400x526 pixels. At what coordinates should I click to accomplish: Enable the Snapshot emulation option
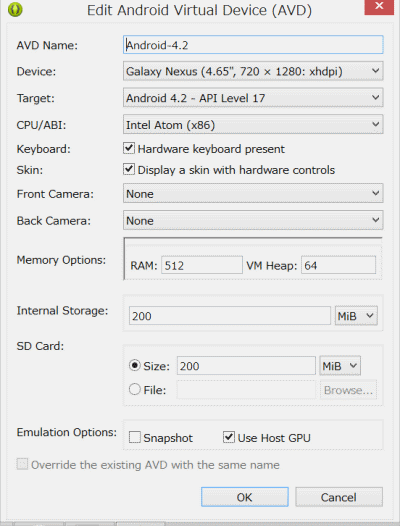[x=135, y=437]
